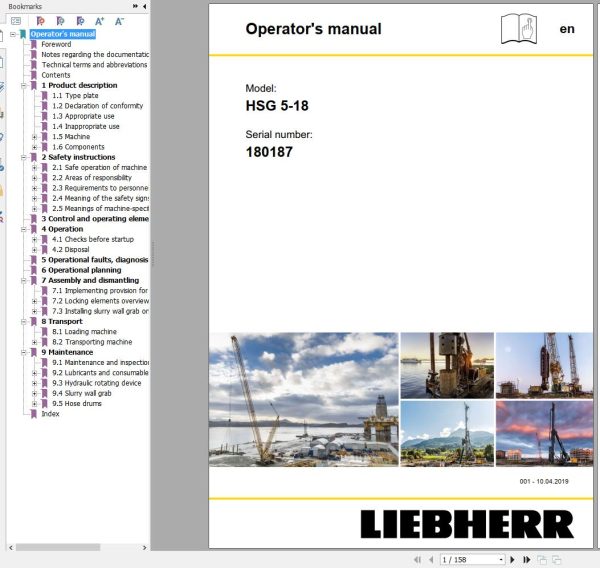Click the third bookmark flag toolbar icon
The width and height of the screenshot is (600, 568).
(x=80, y=21)
